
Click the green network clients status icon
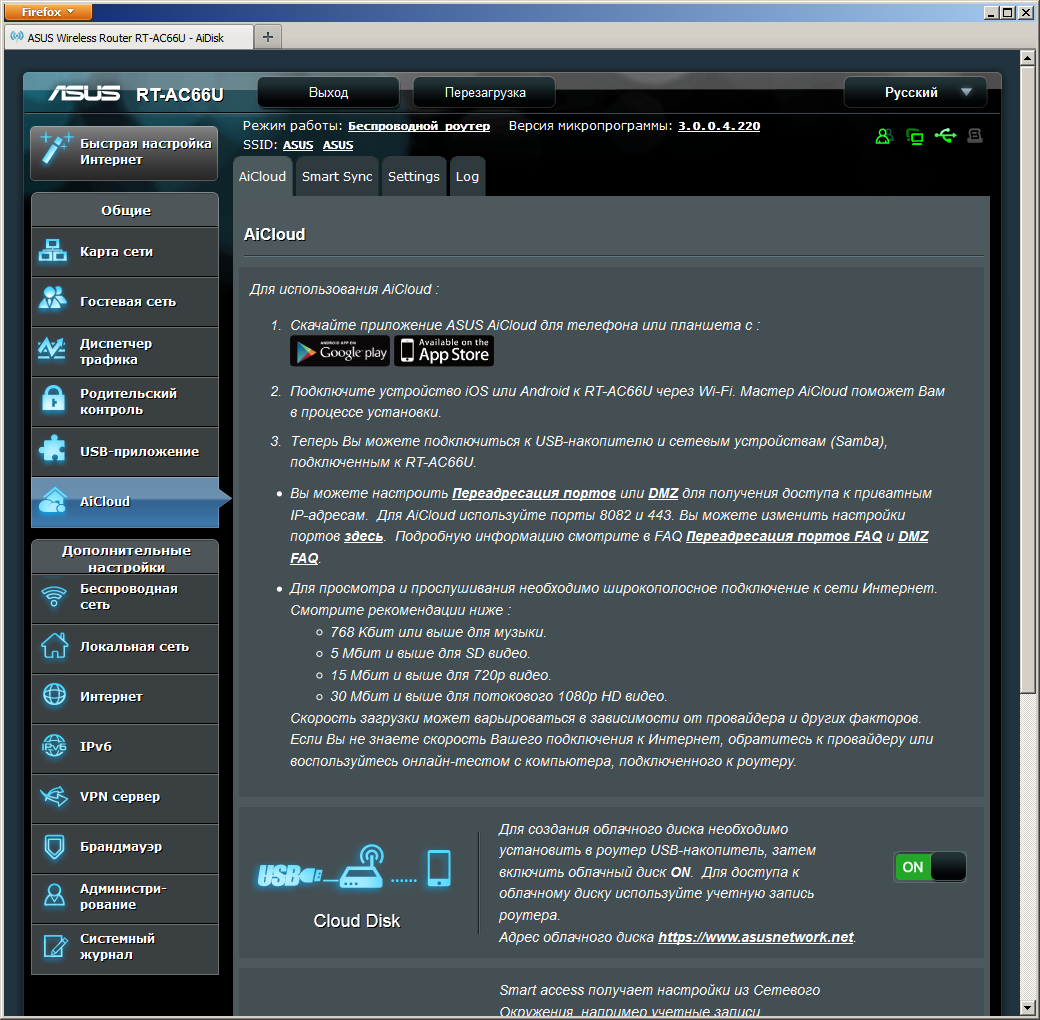(915, 137)
